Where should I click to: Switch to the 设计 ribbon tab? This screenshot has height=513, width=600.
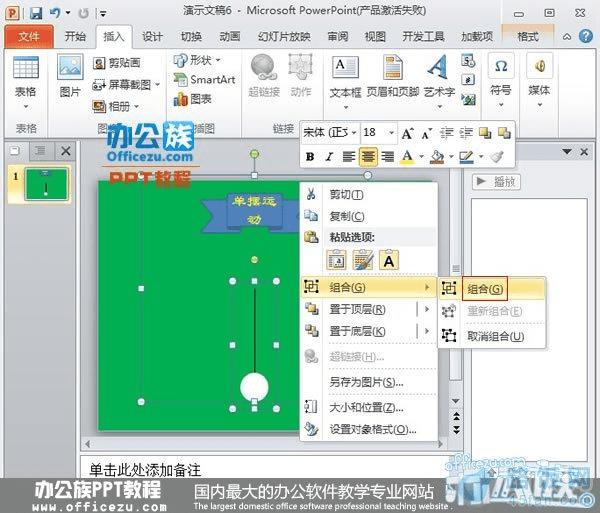(152, 37)
